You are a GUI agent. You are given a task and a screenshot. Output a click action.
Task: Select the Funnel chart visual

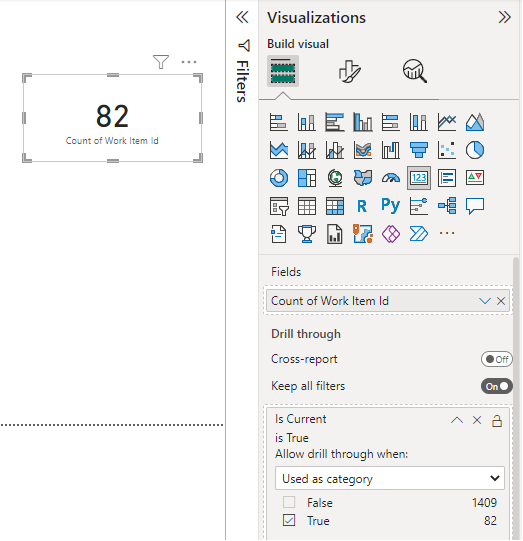coord(419,150)
